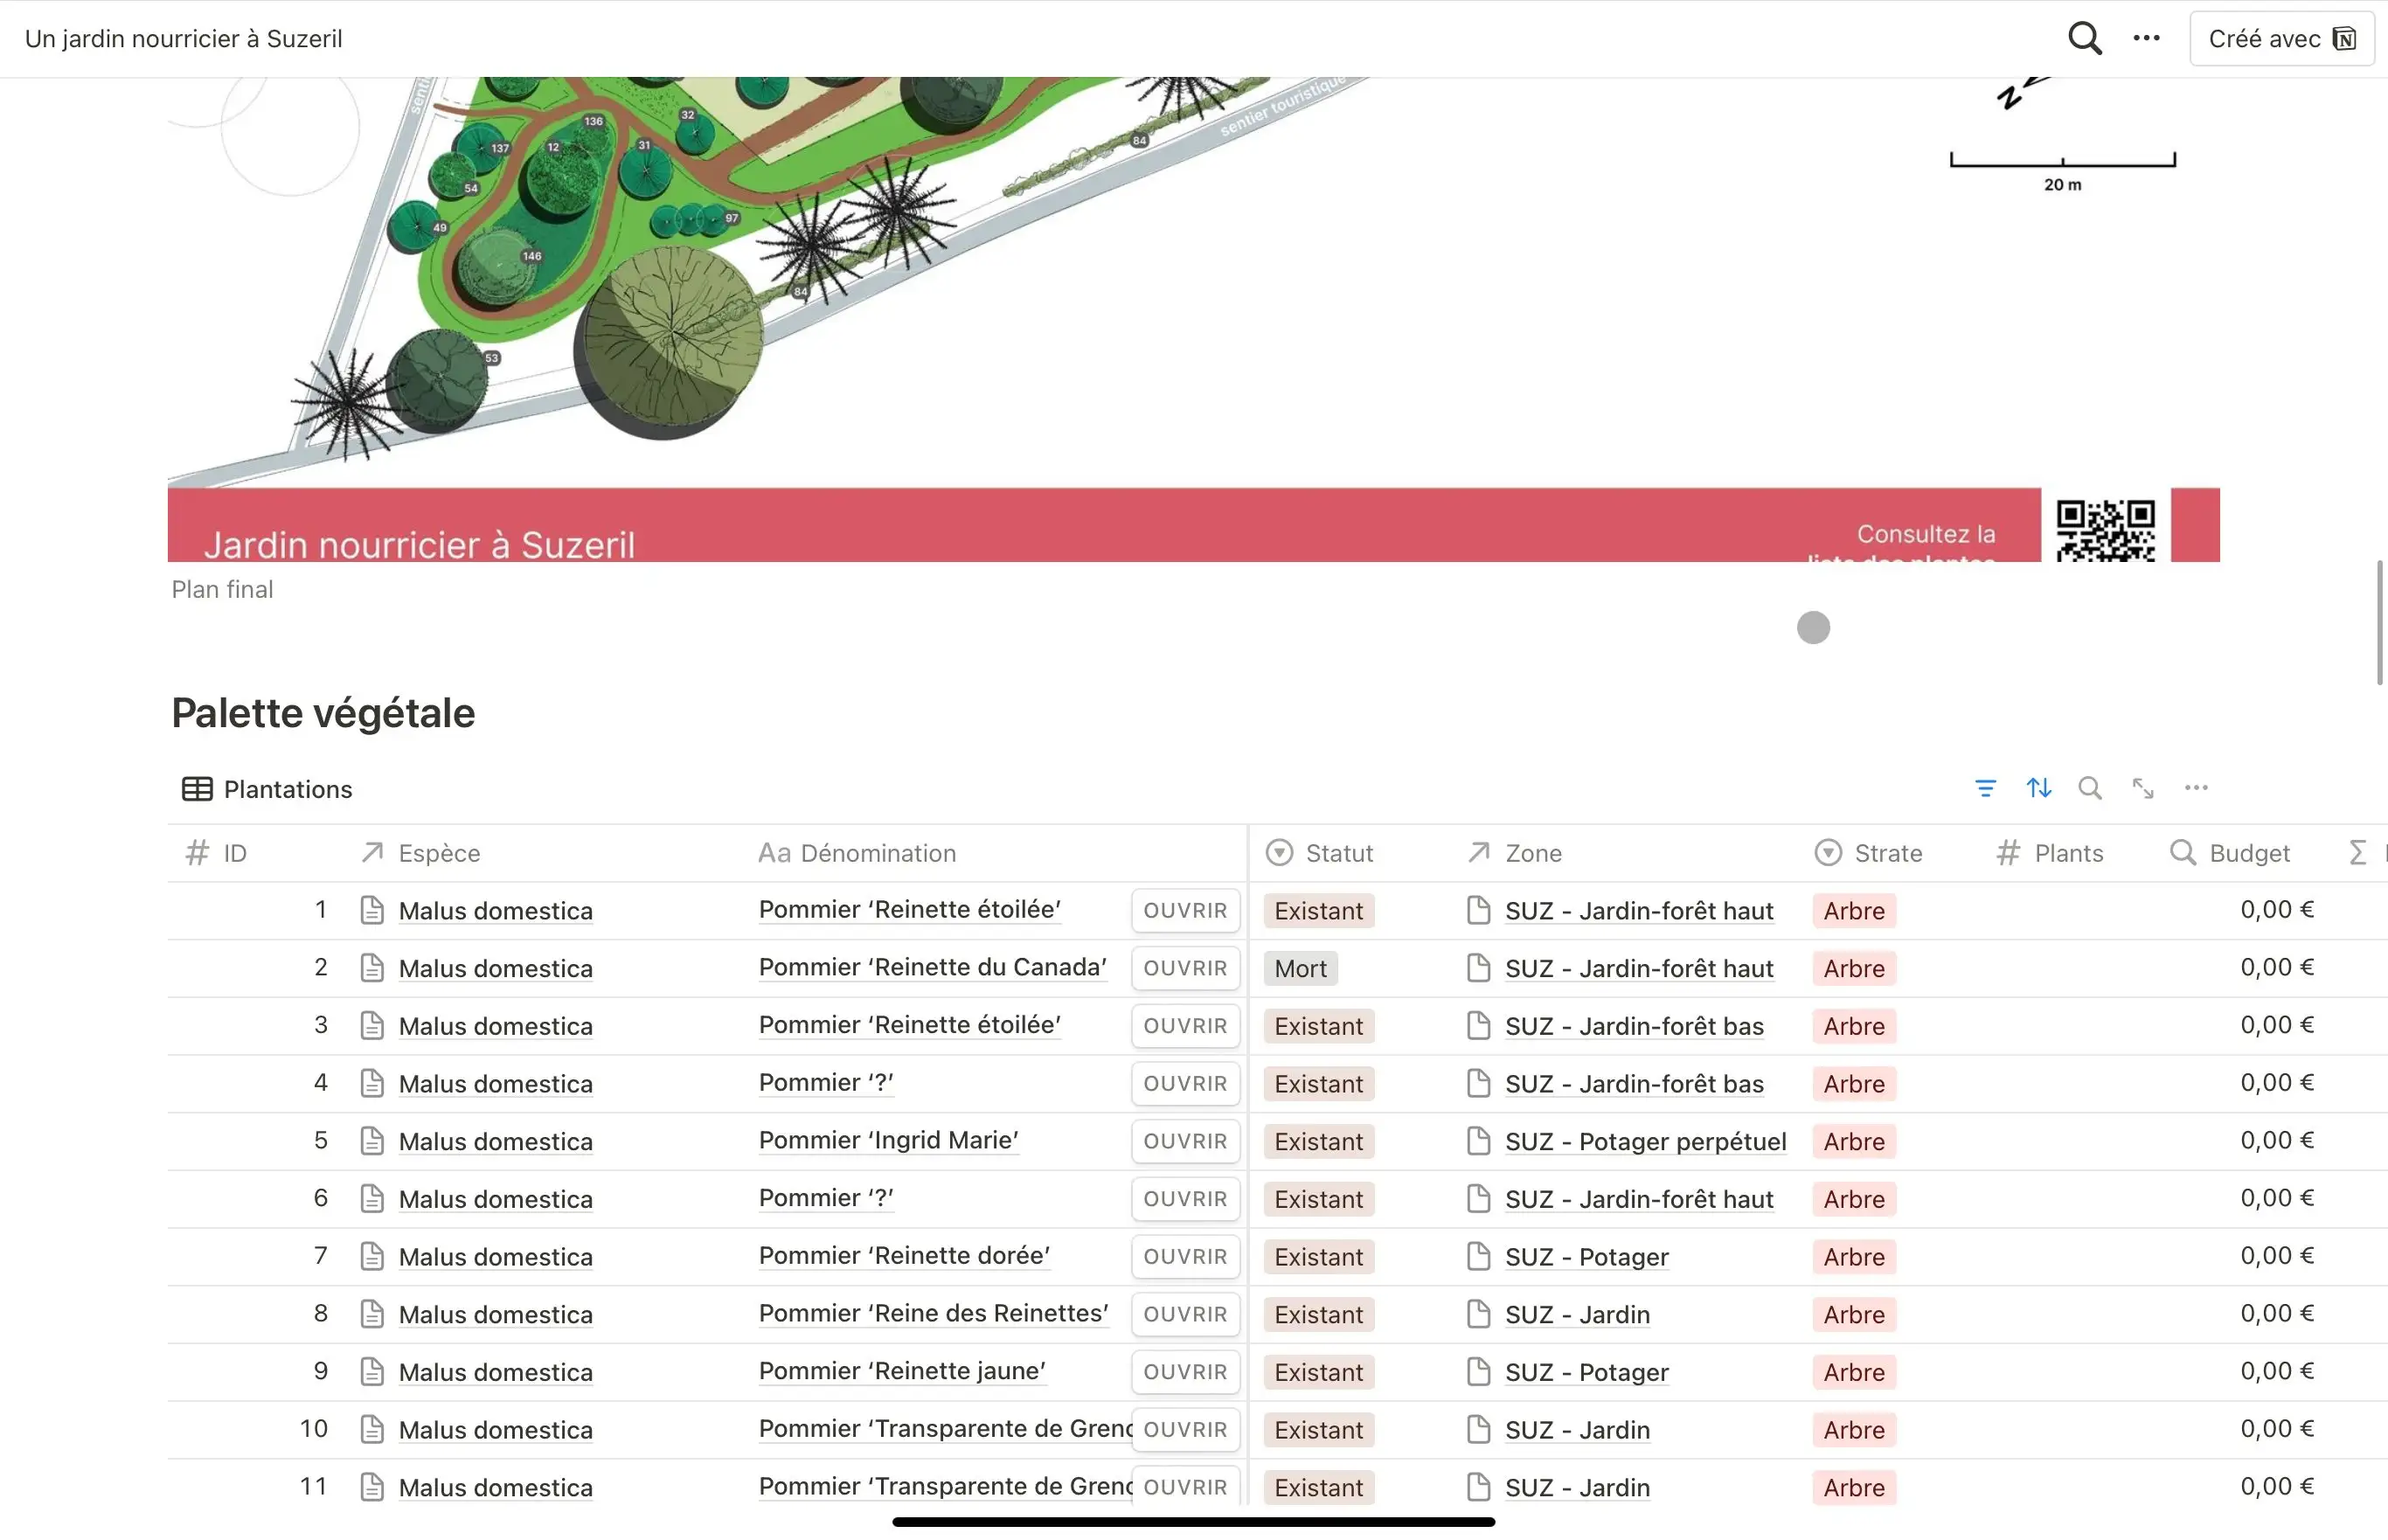Open the Espèce column header menu
Screen dimensions: 2388x1540
click(420, 853)
